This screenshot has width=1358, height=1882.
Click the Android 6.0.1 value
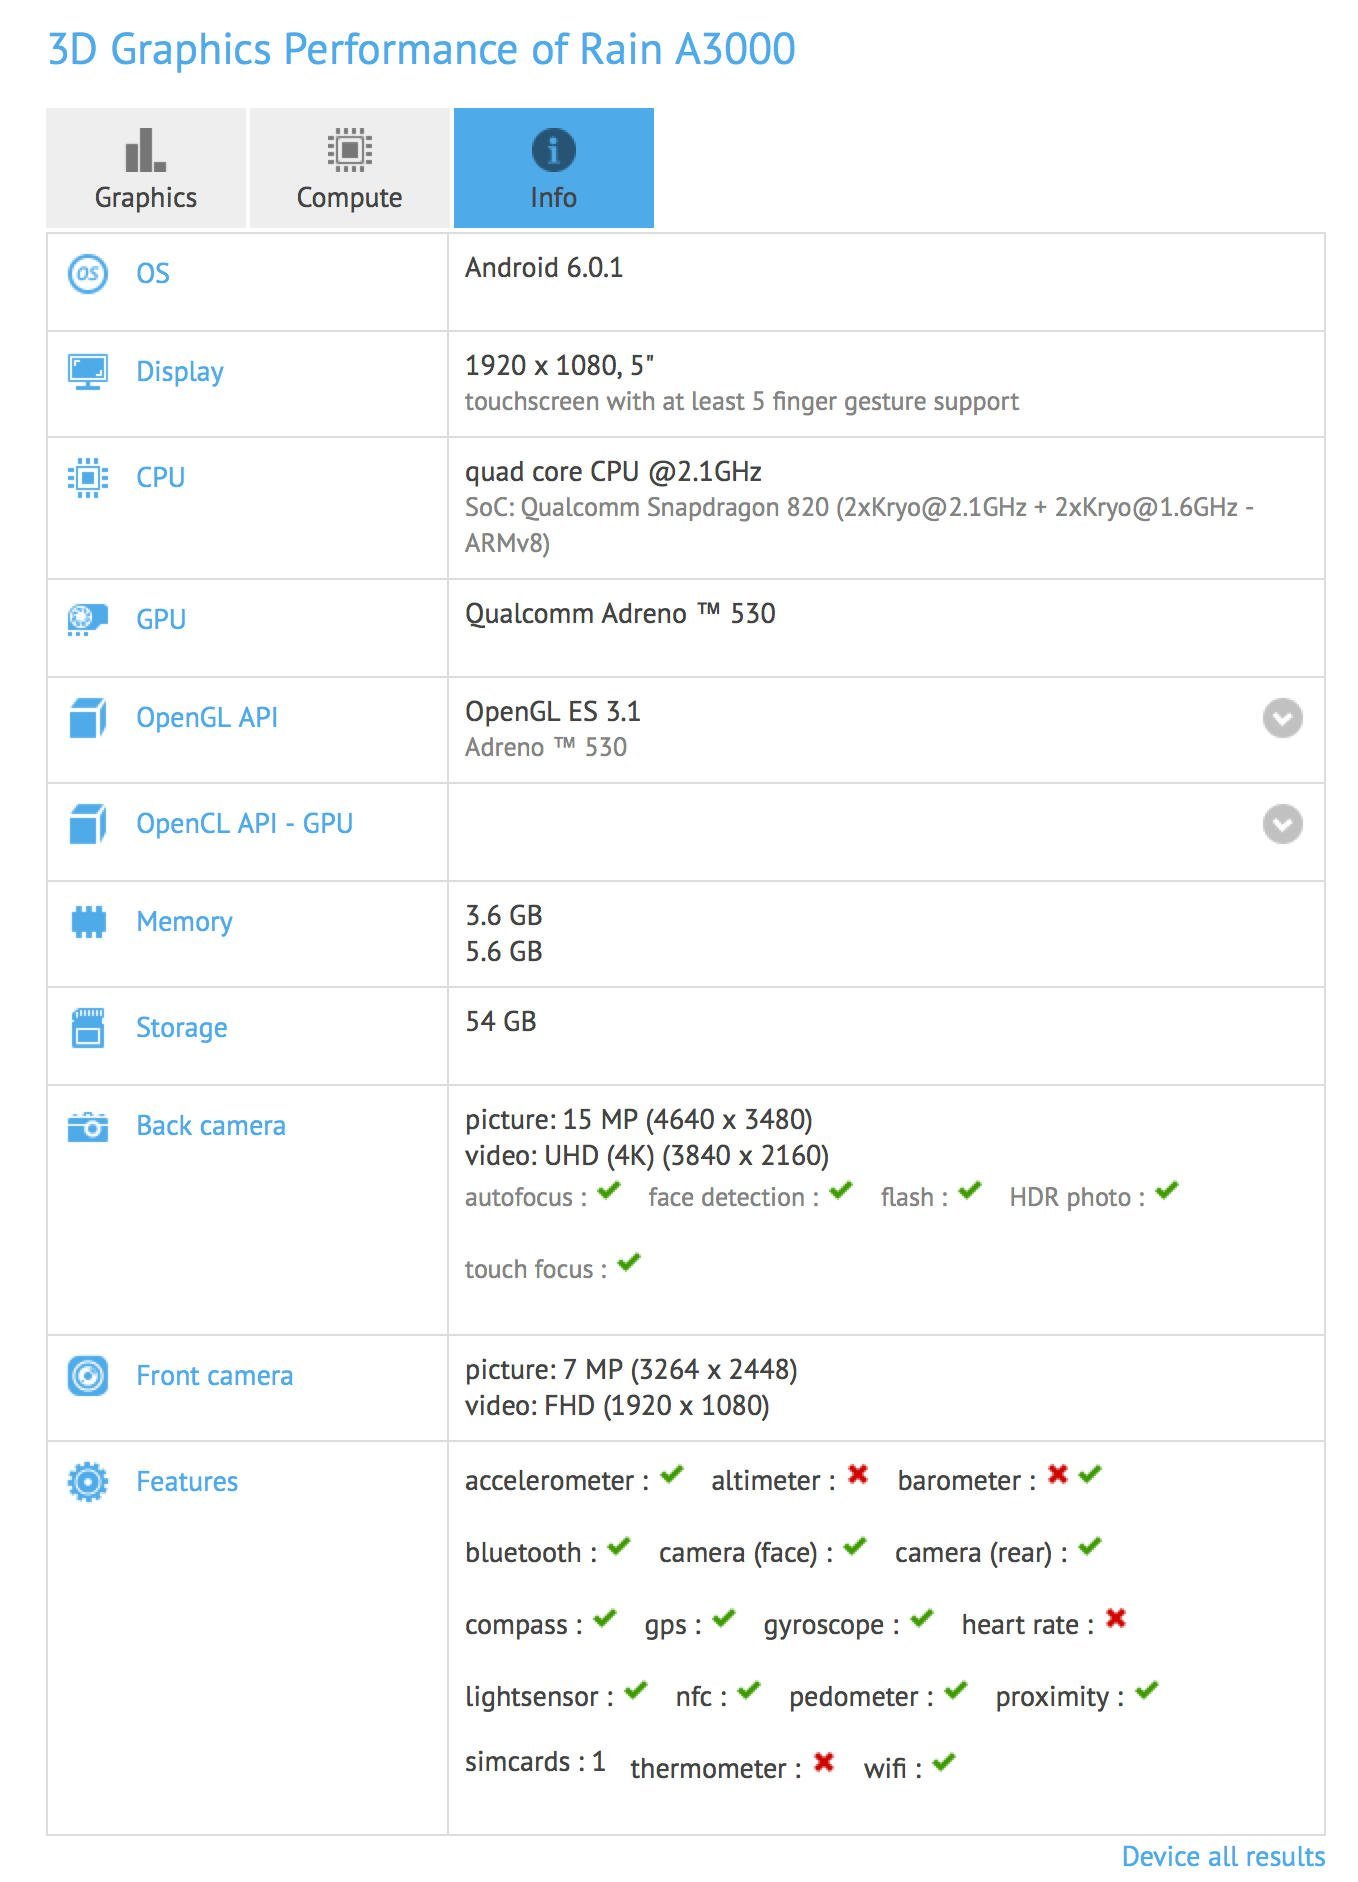[544, 268]
